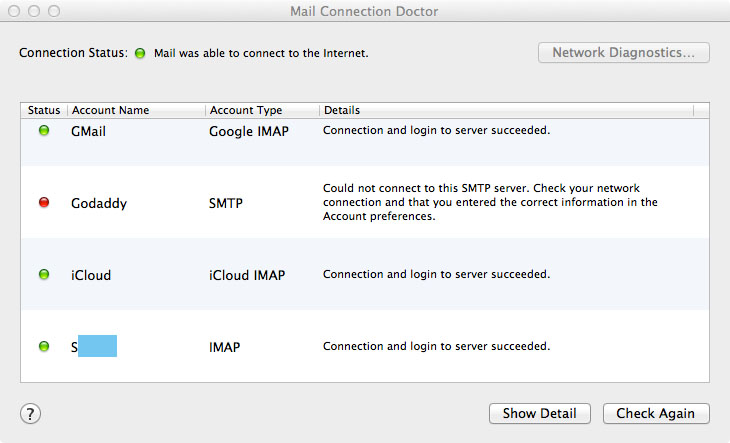Sort by the Status column header
Image resolution: width=730 pixels, height=443 pixels.
[44, 110]
